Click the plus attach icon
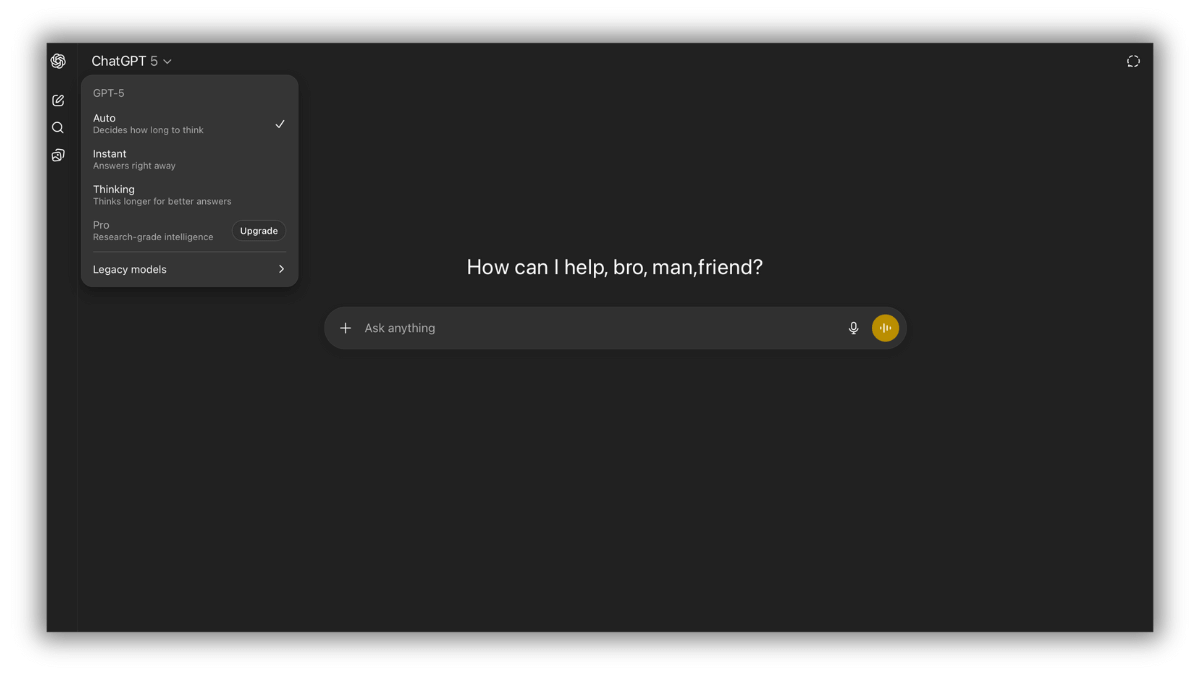The width and height of the screenshot is (1200, 675). click(346, 328)
